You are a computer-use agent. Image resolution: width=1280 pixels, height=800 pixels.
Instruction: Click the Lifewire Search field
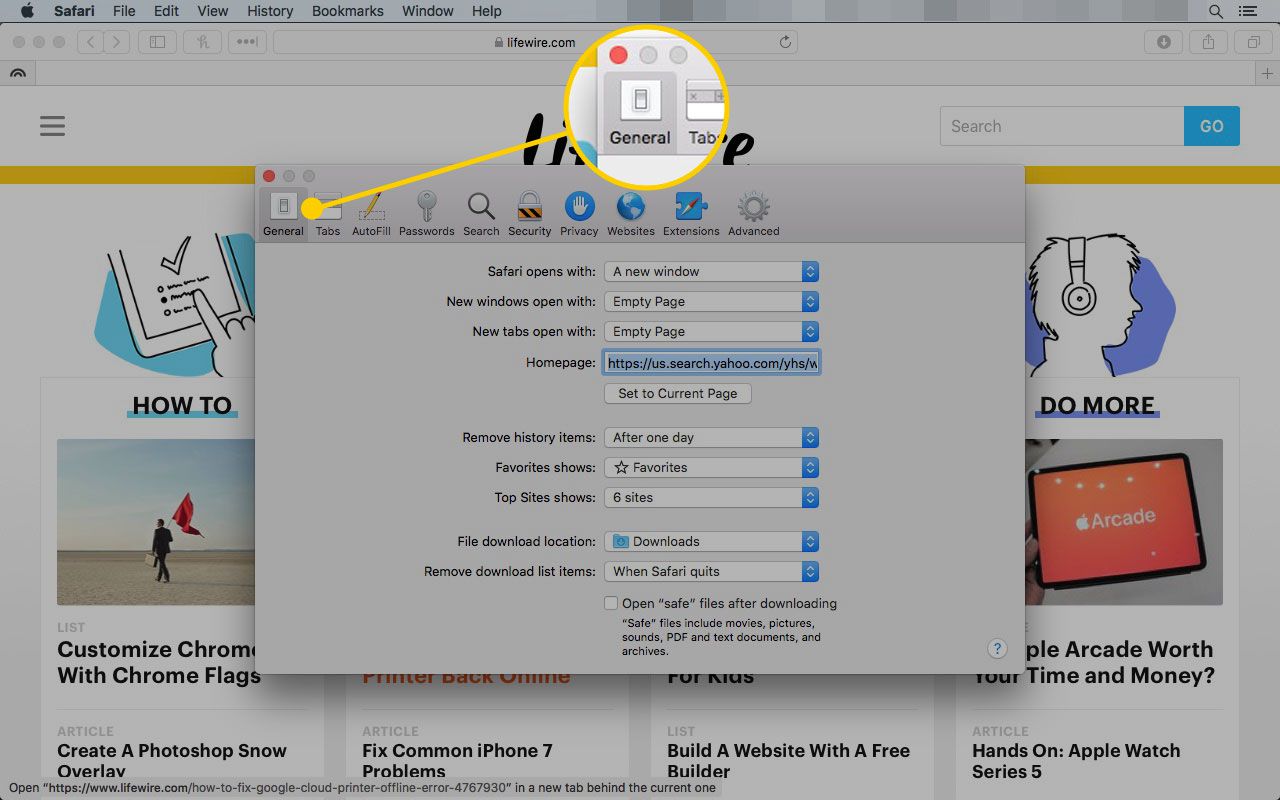pyautogui.click(x=1062, y=126)
